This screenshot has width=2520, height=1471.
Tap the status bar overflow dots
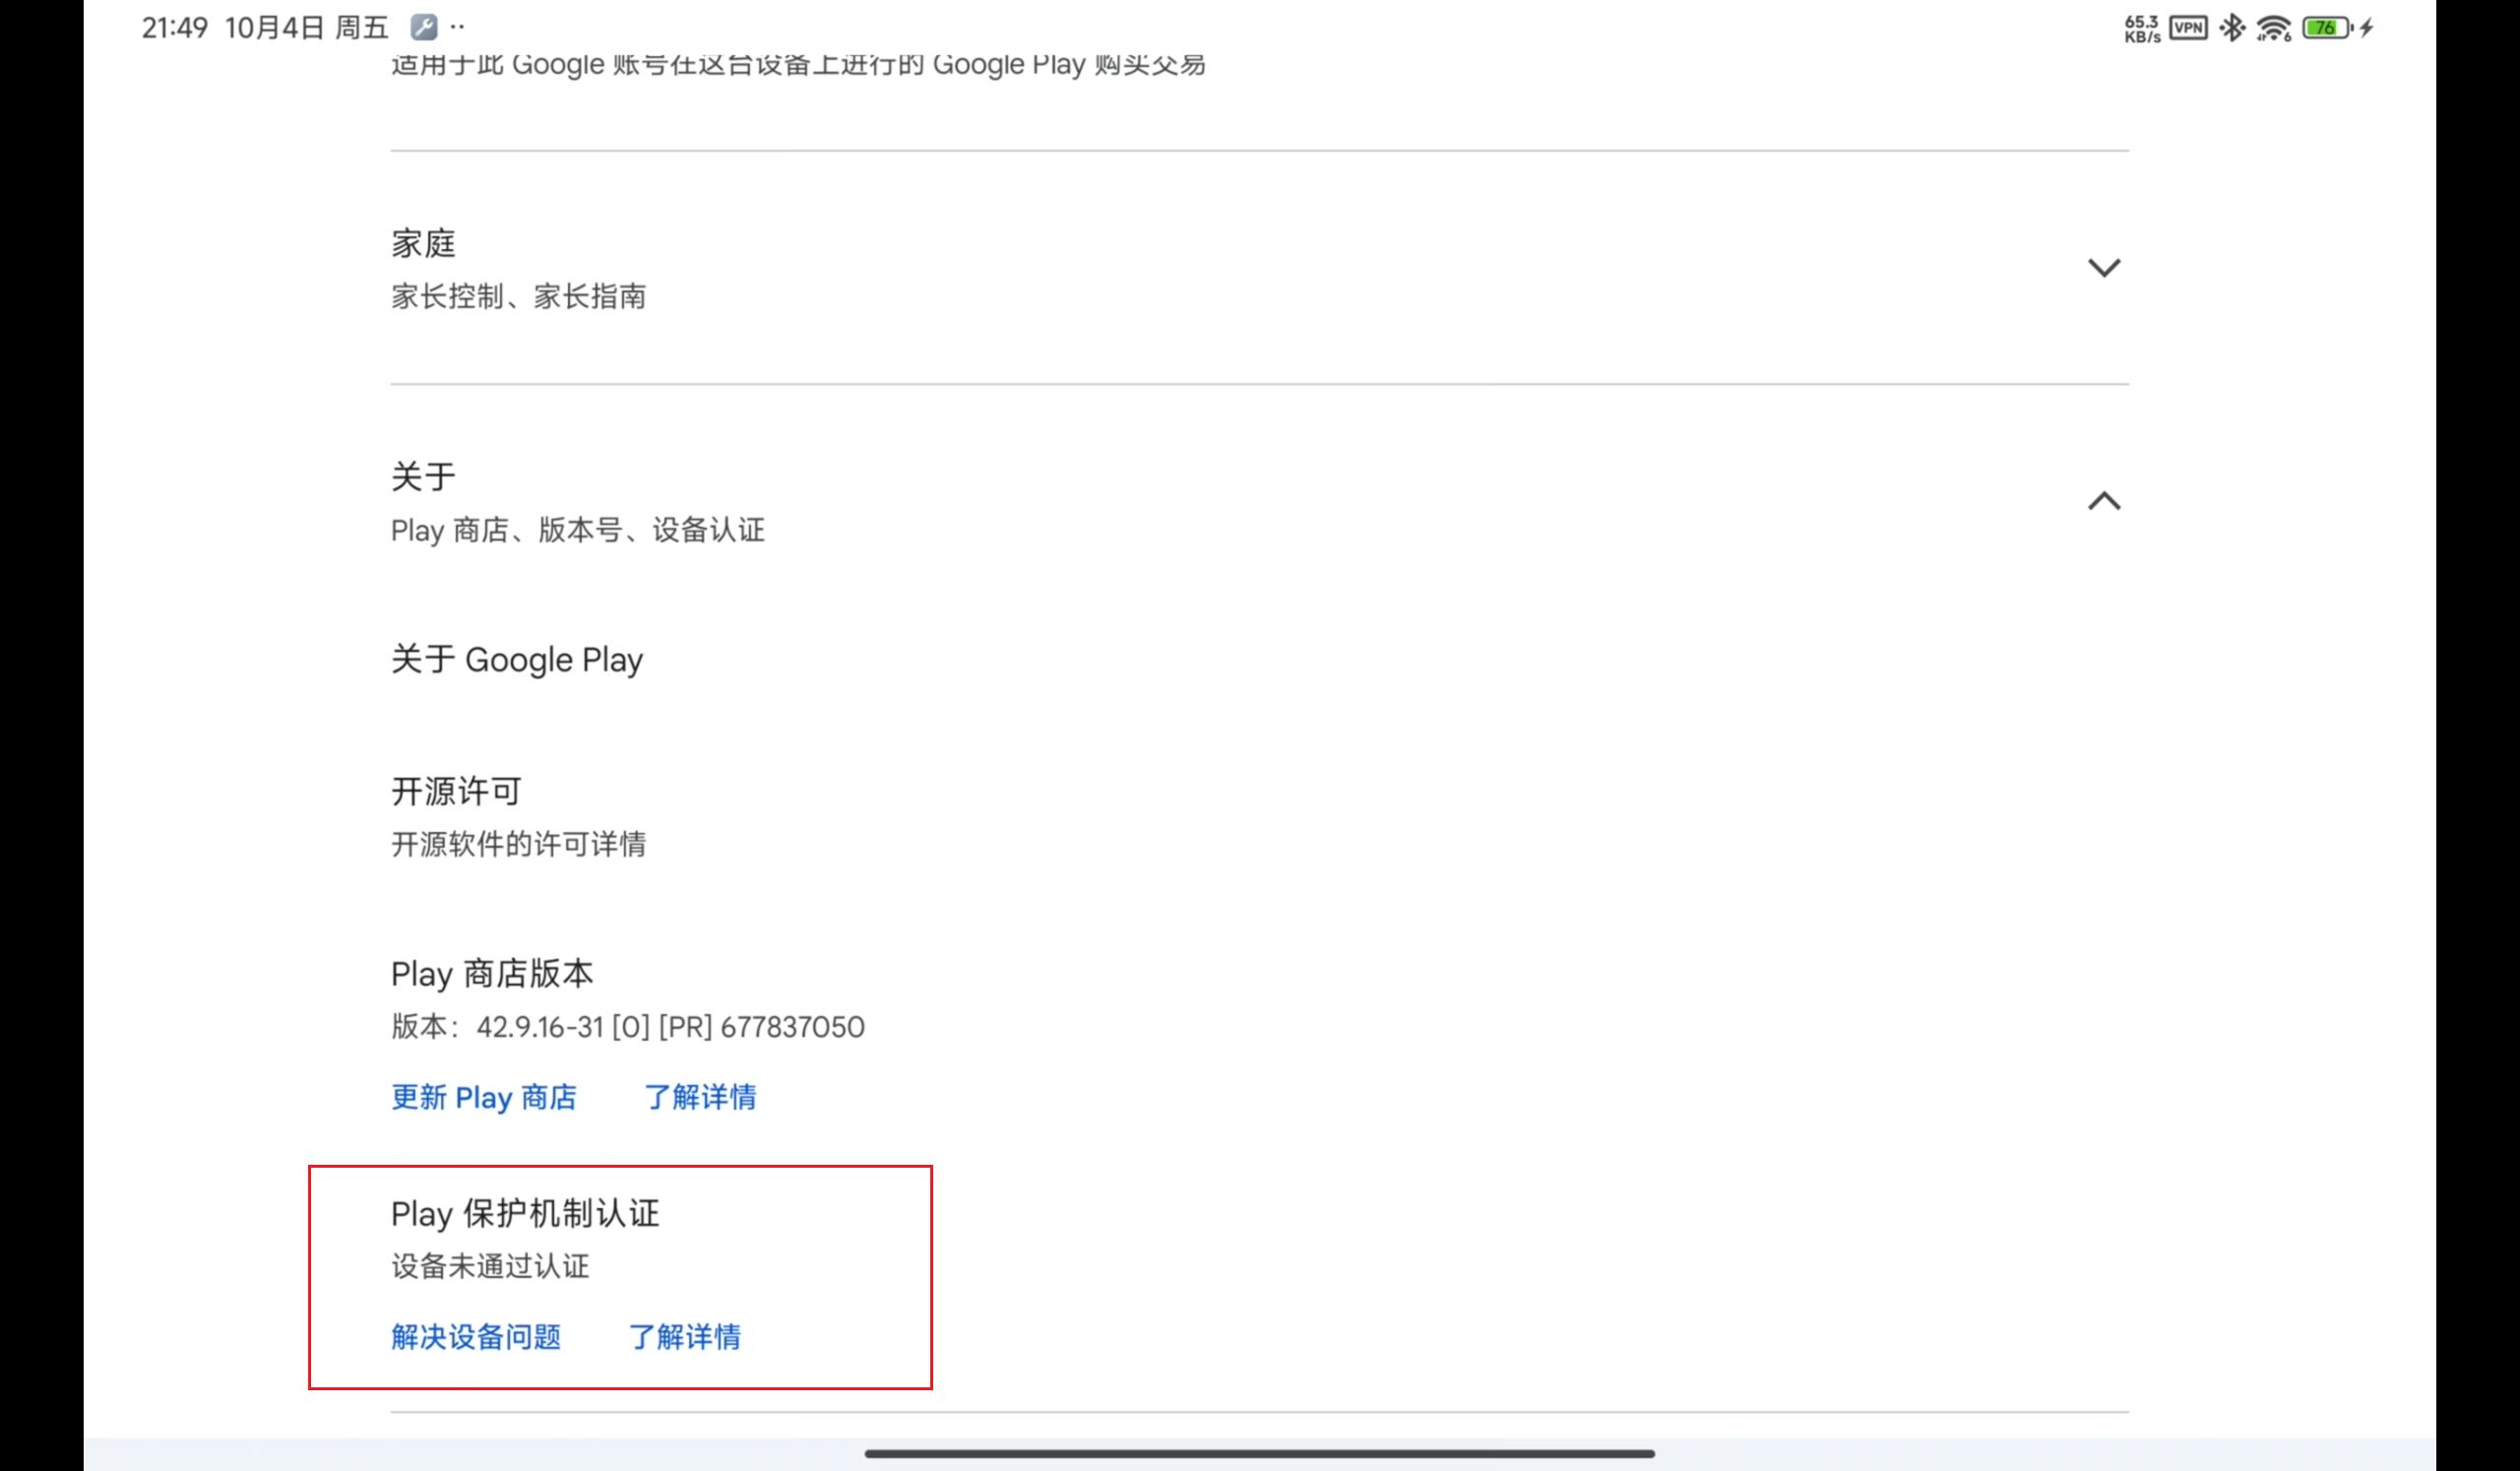[457, 27]
